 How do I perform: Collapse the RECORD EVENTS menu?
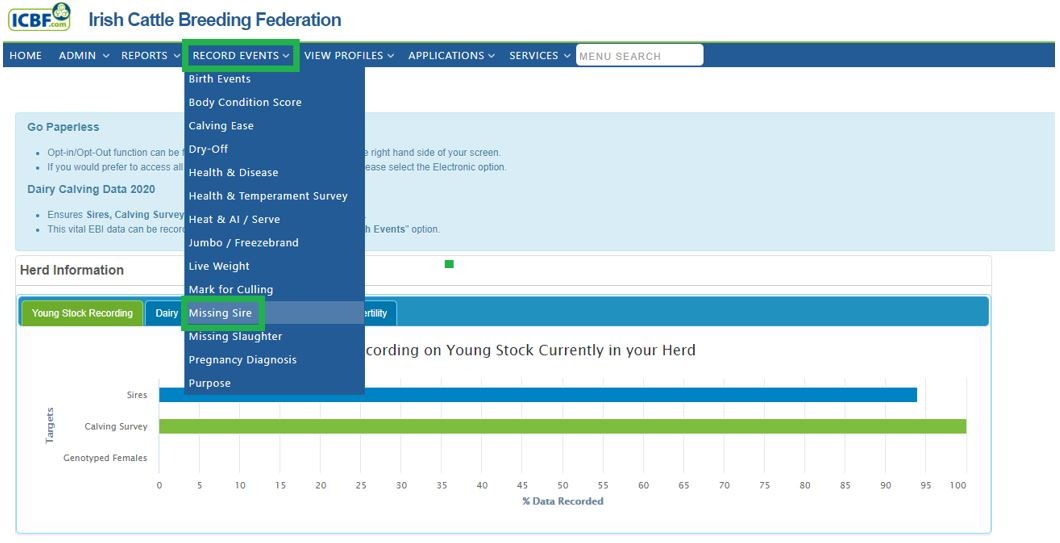[x=241, y=55]
